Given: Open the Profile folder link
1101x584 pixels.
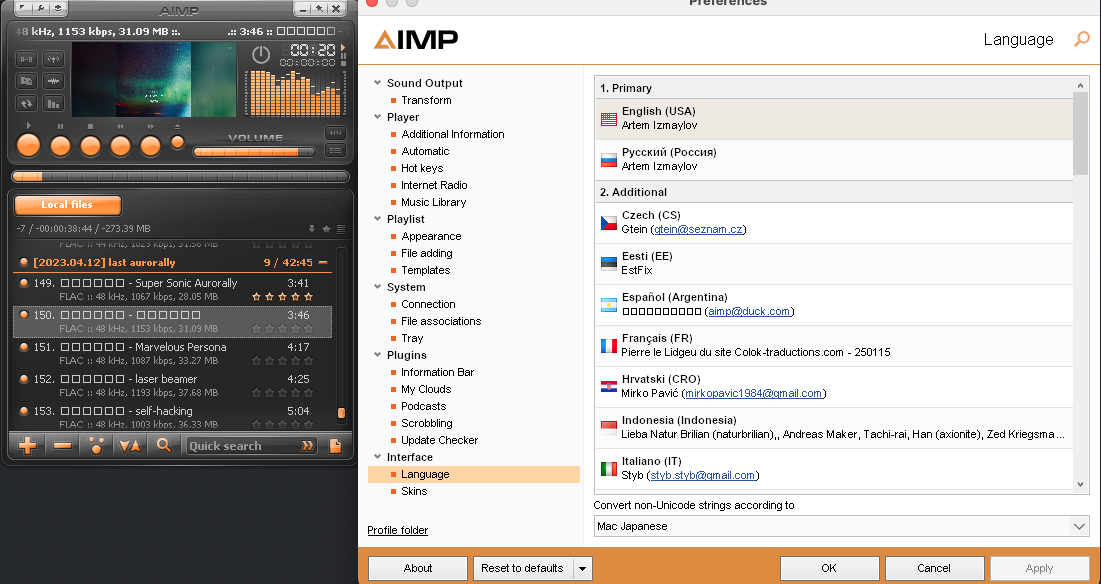Looking at the screenshot, I should pos(397,531).
